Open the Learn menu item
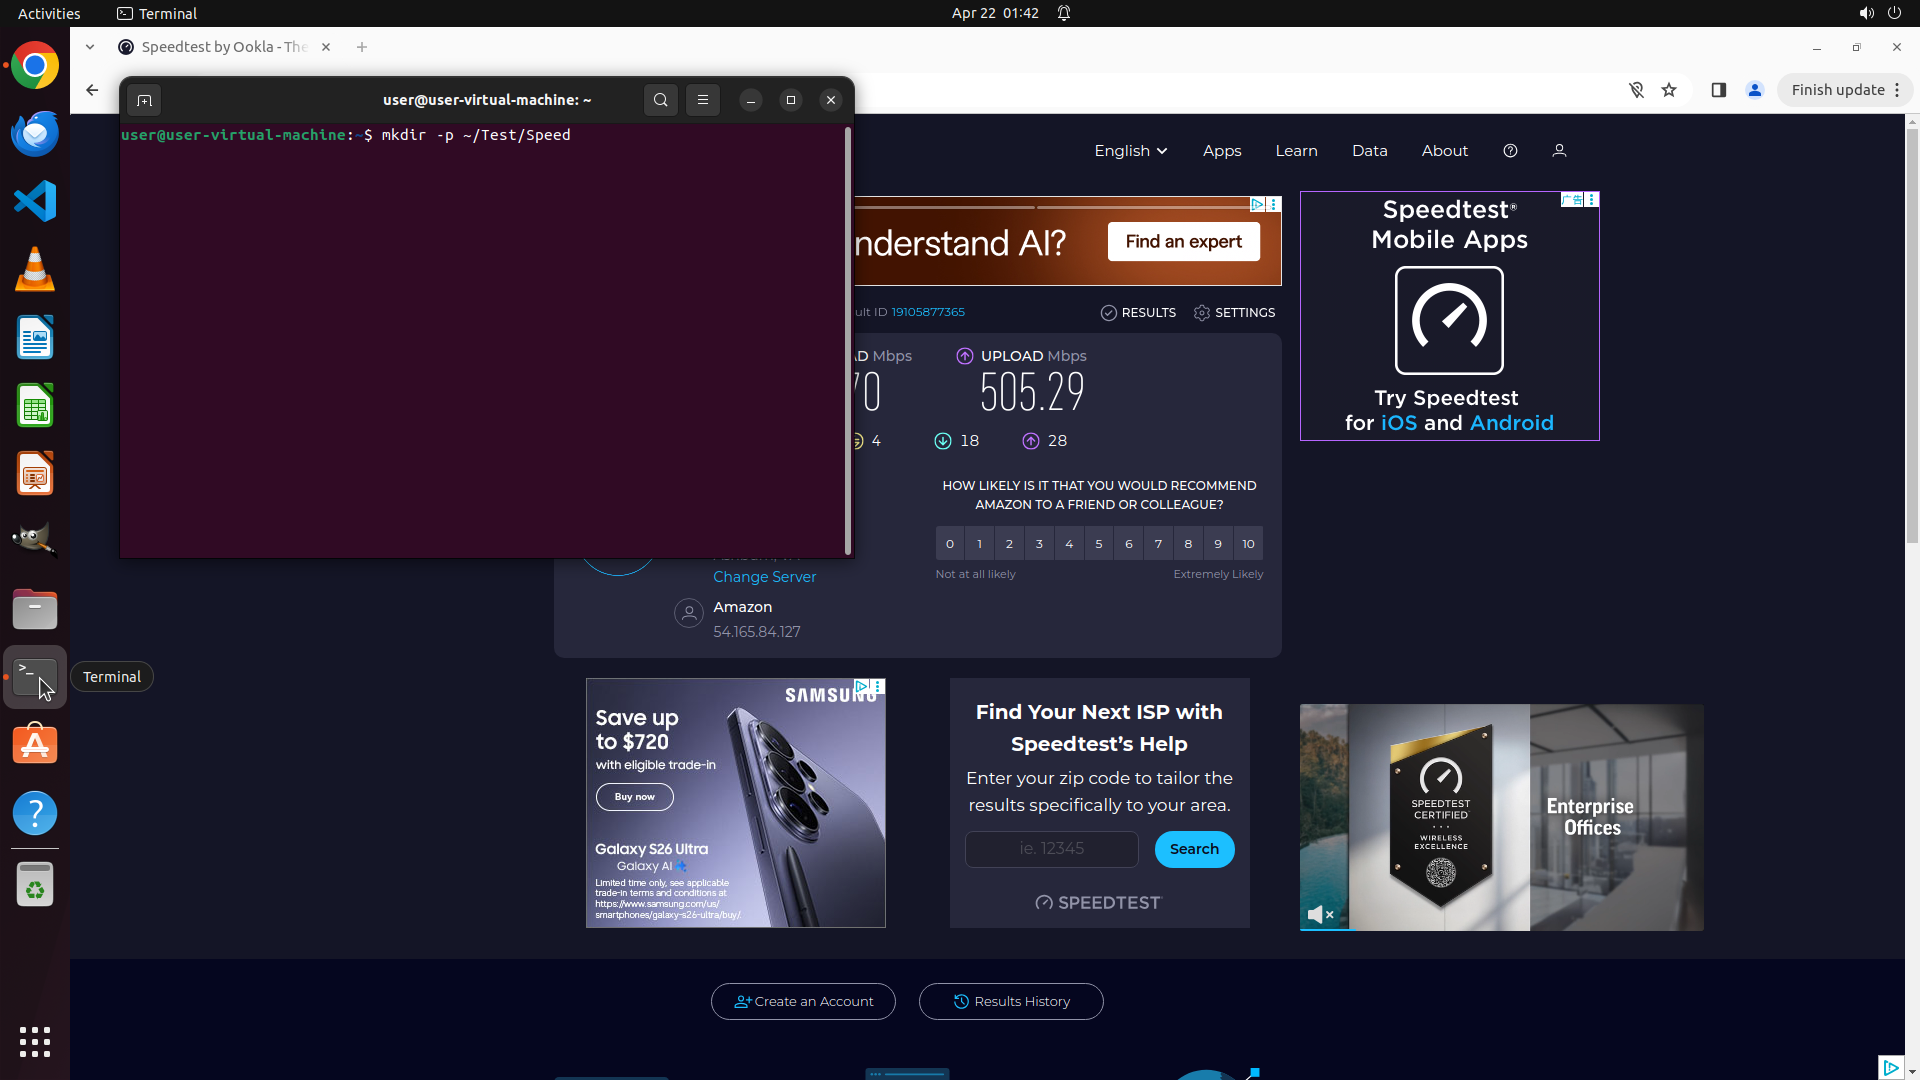The width and height of the screenshot is (1920, 1080). point(1296,151)
